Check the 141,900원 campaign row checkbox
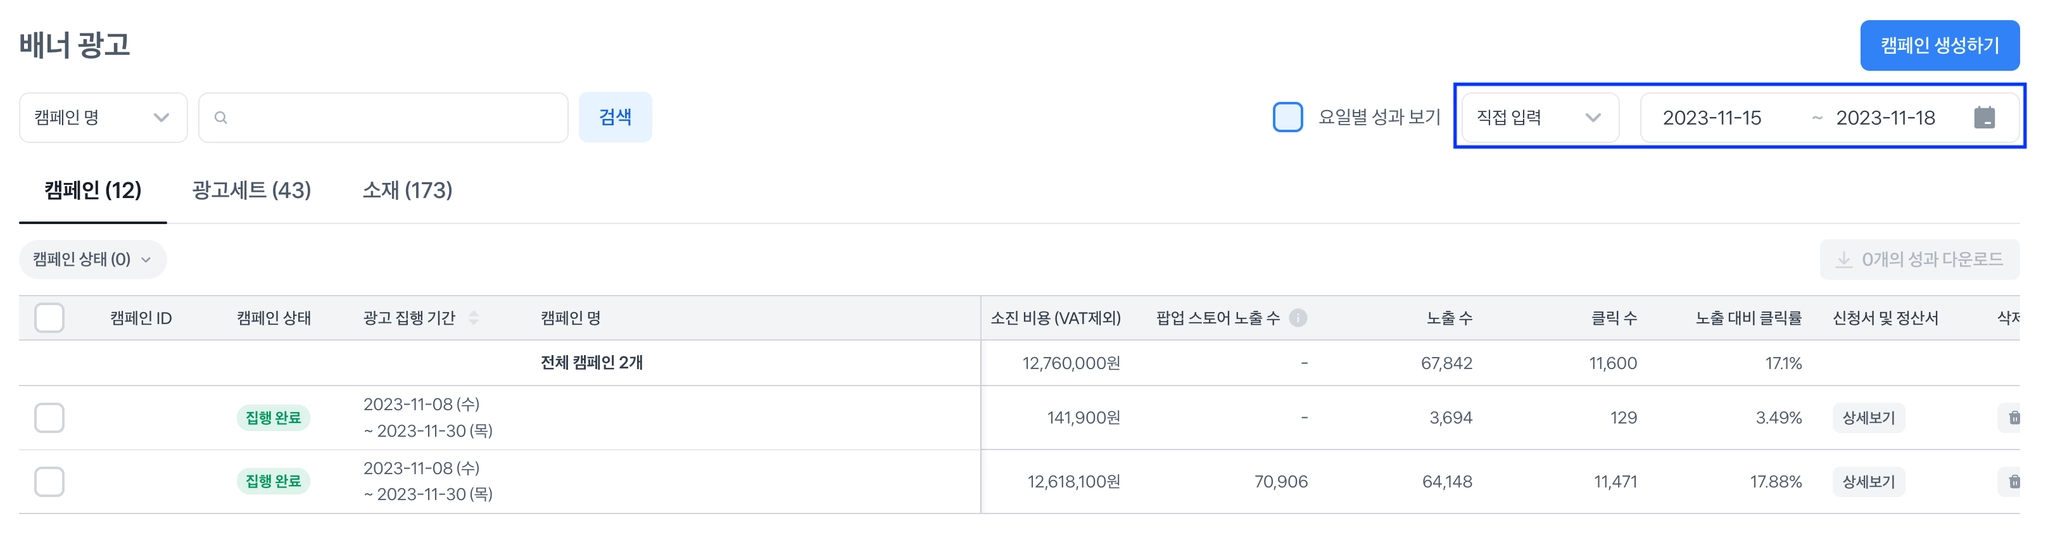Viewport: 2048px width, 533px height. point(49,418)
